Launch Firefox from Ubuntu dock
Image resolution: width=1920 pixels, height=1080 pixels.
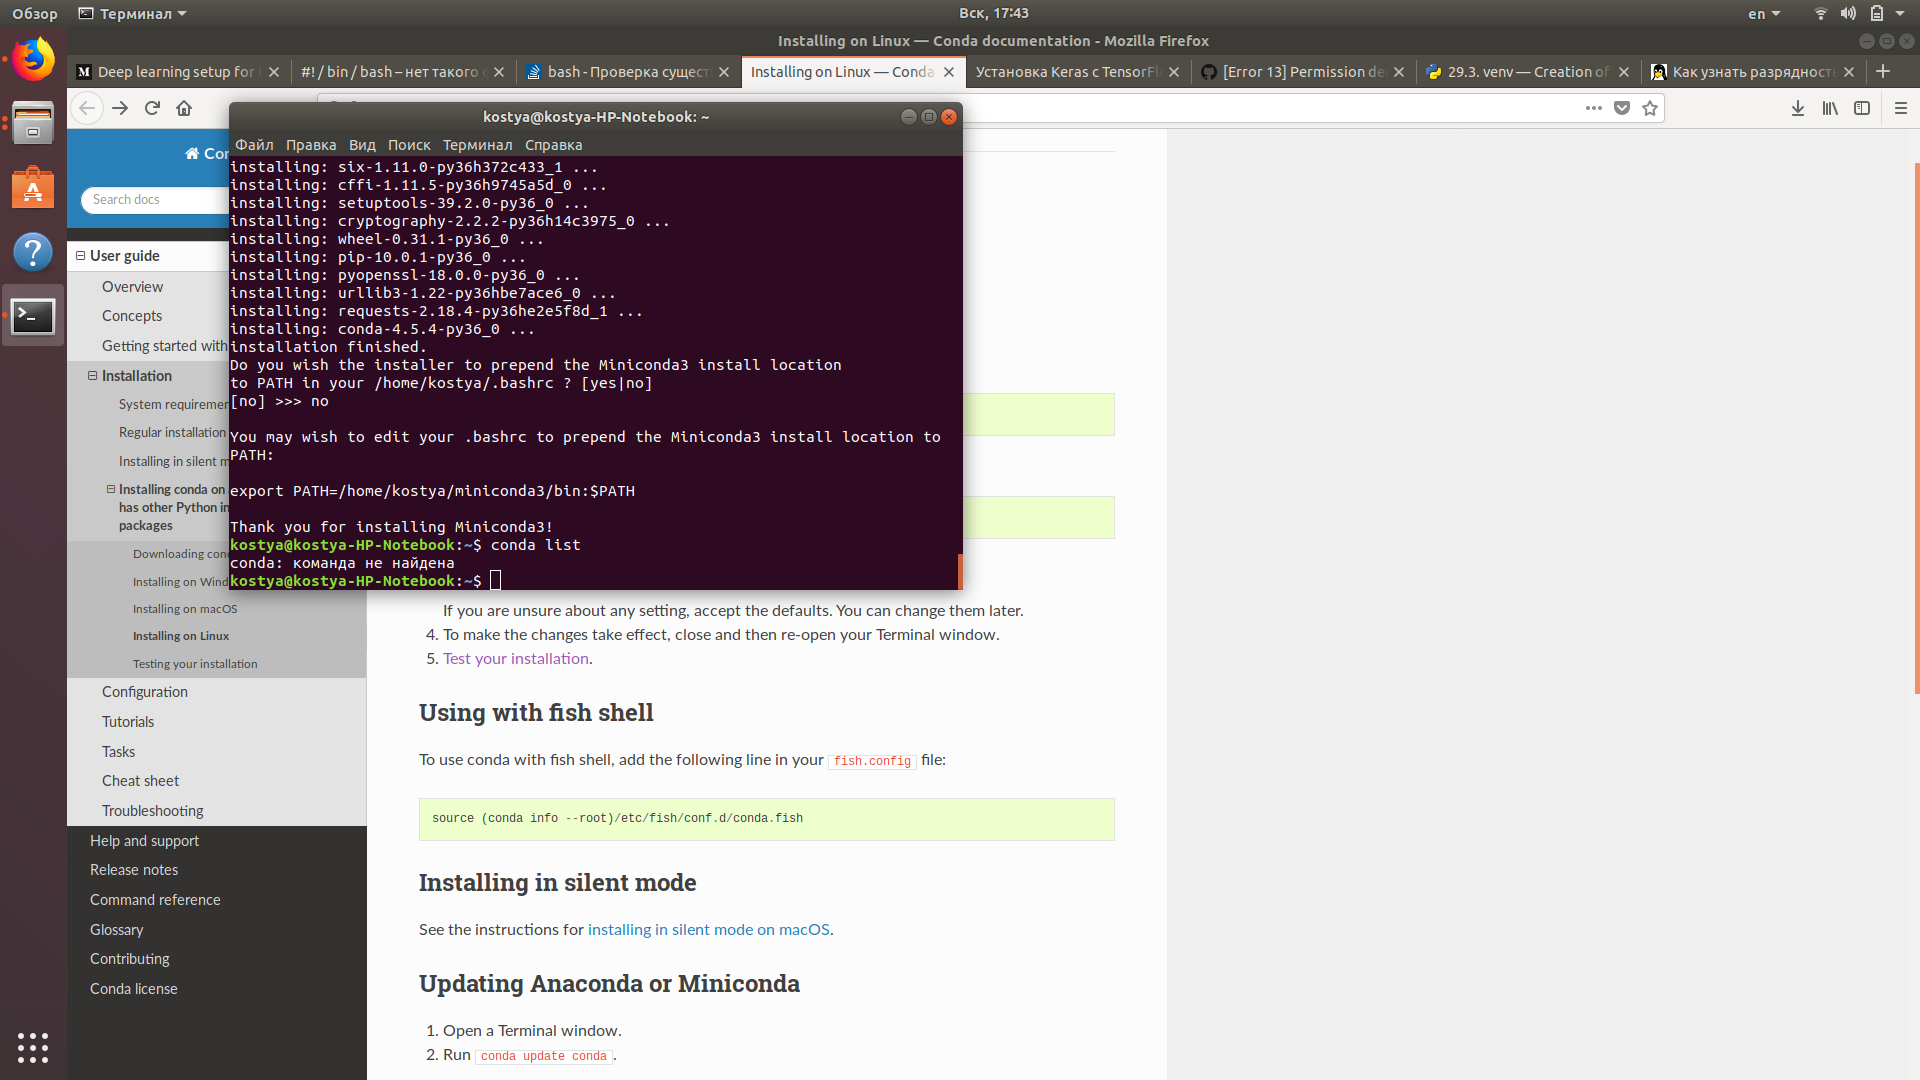(x=33, y=59)
